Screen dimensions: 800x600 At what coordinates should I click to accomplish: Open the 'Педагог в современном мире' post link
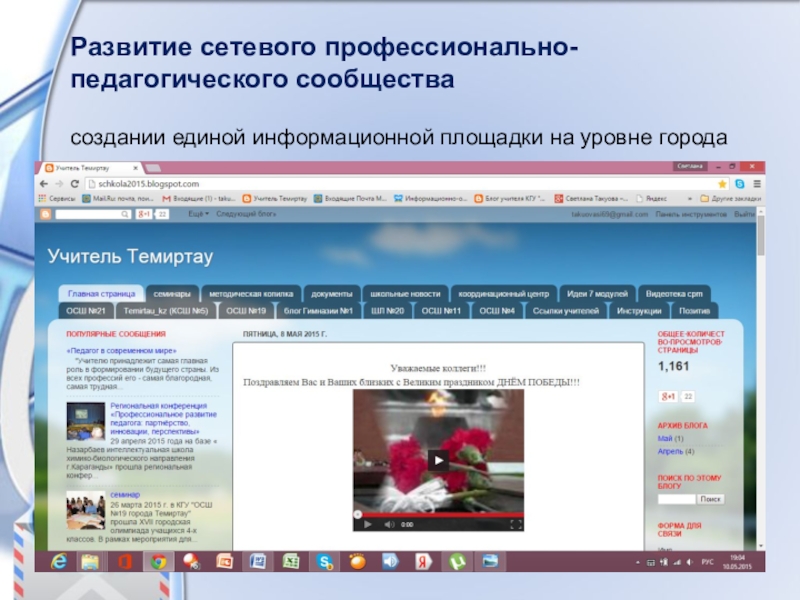tap(122, 351)
